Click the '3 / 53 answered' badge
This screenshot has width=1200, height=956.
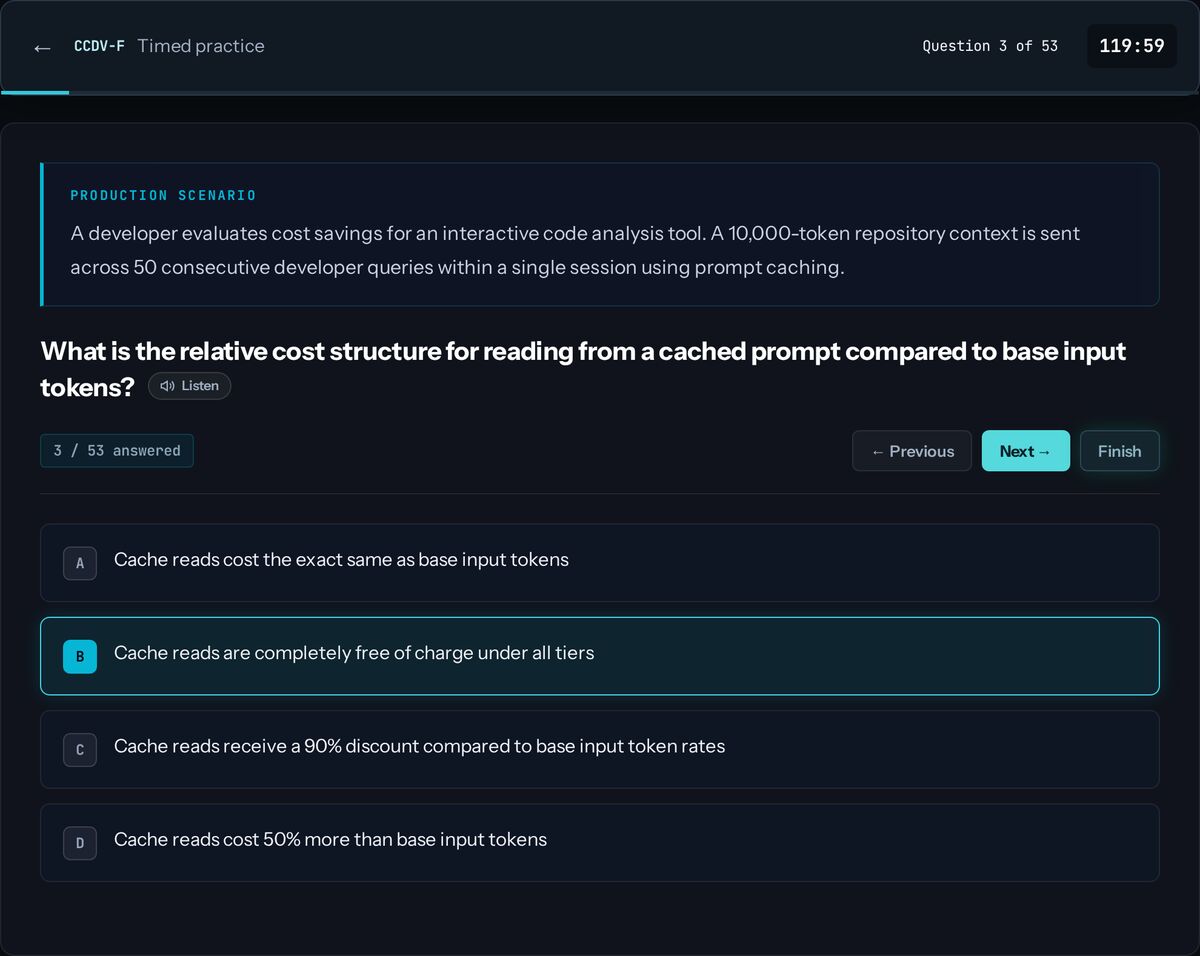pos(117,451)
